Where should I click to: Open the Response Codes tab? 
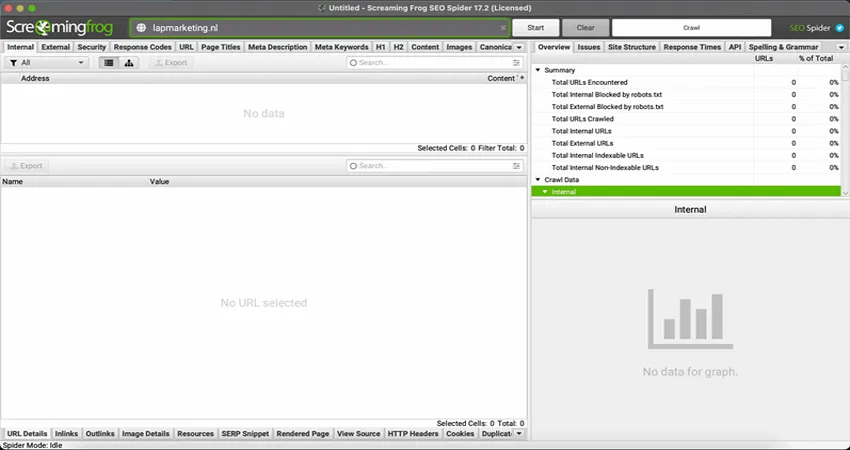(x=143, y=47)
